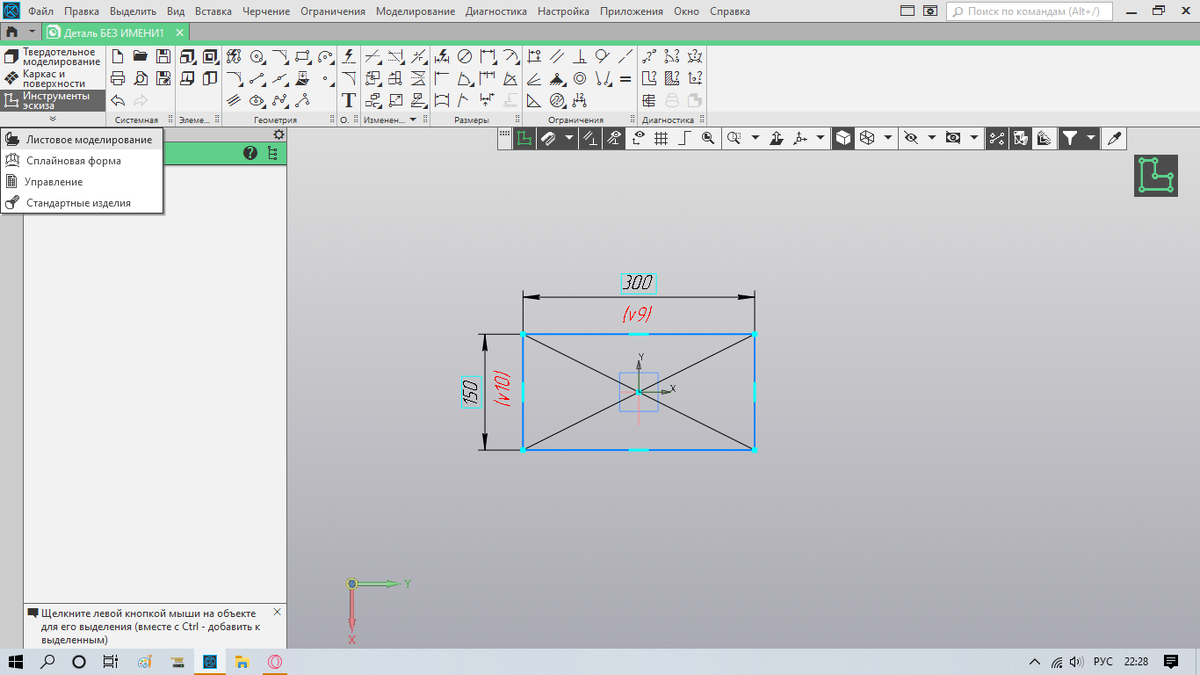This screenshot has width=1200, height=675.
Task: Select the Diameter dimension tool
Action: coord(465,56)
